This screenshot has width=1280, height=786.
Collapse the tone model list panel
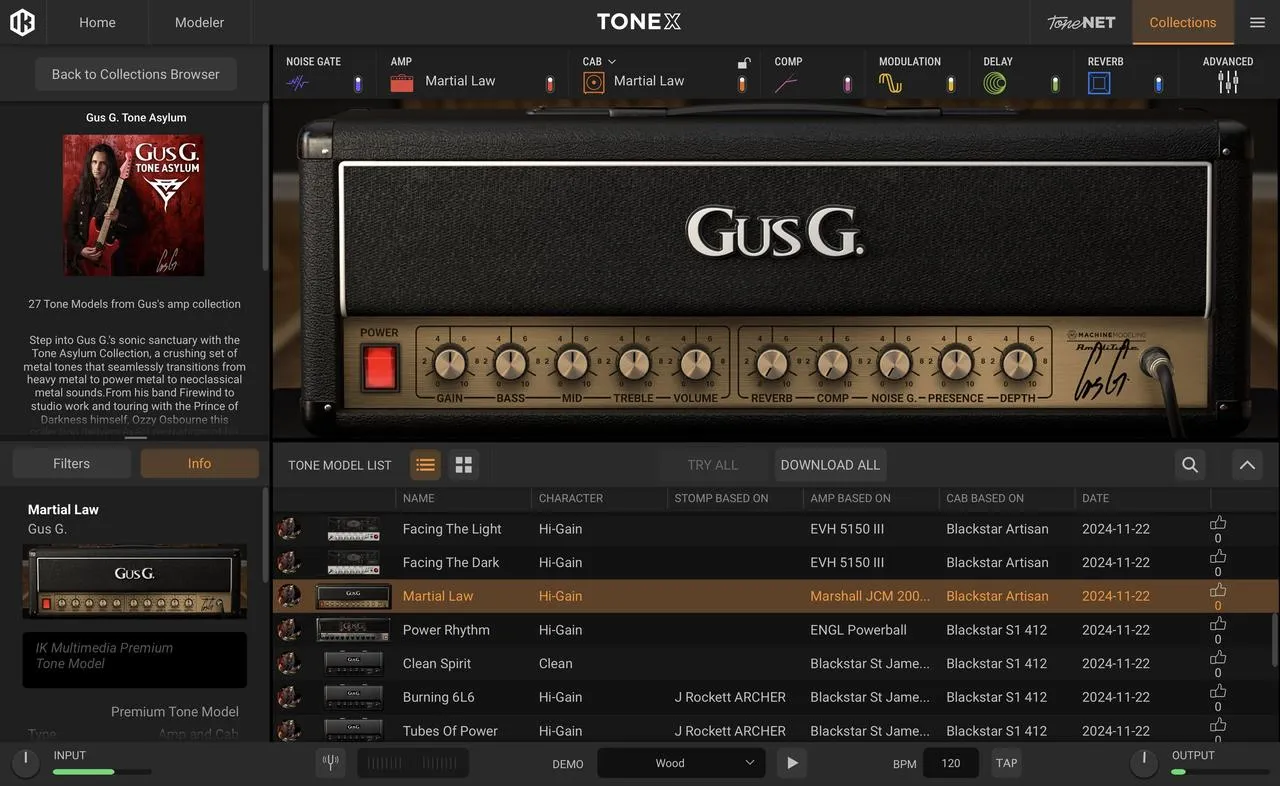pos(1247,465)
